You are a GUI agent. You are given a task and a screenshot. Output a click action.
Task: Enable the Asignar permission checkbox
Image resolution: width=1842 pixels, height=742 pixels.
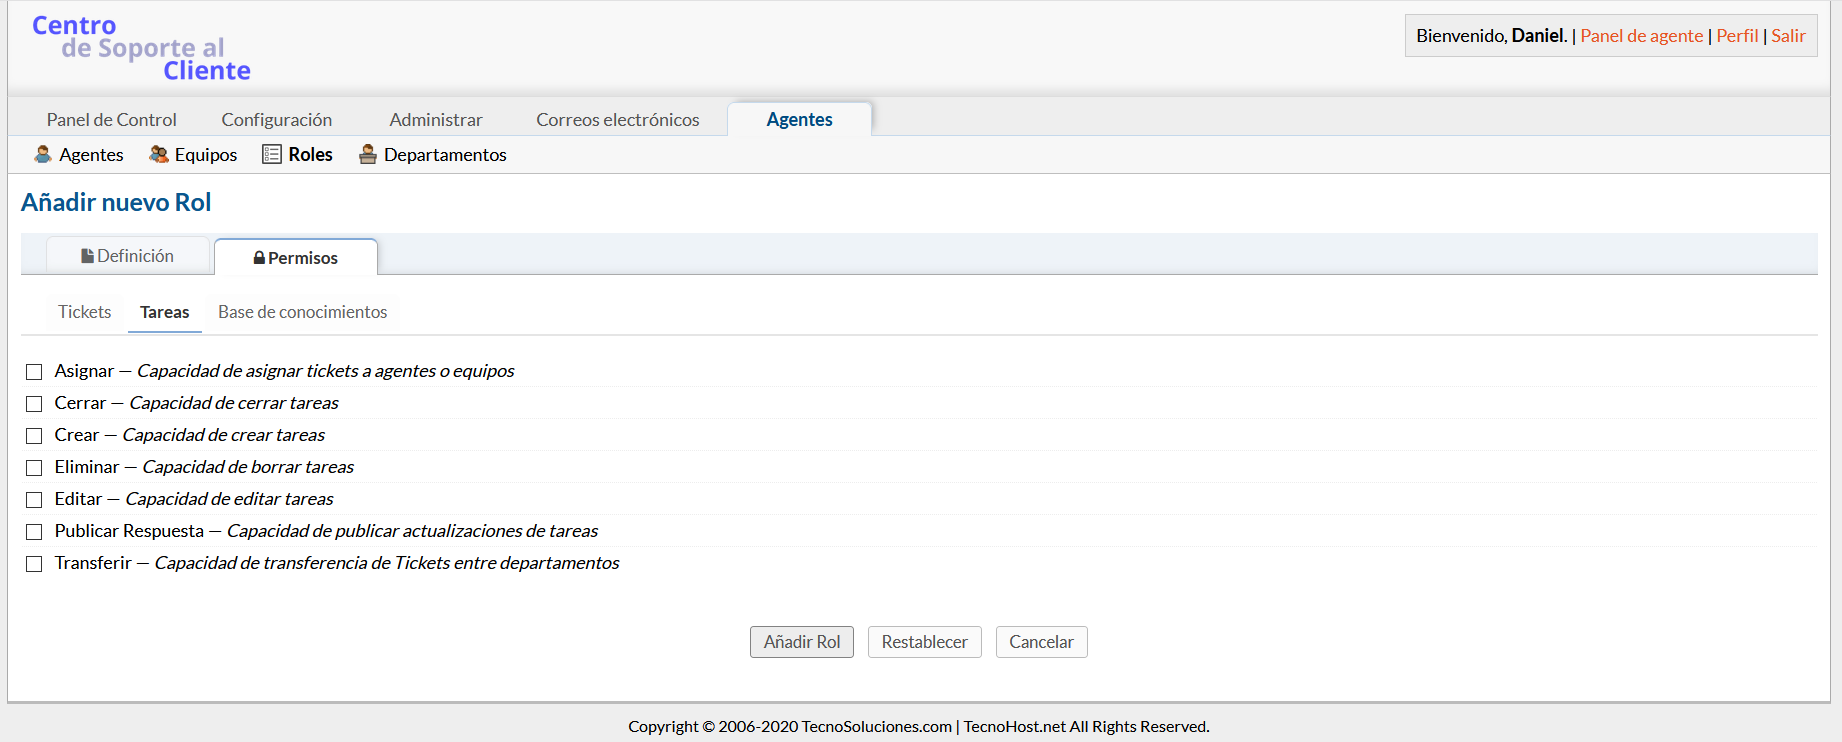34,372
